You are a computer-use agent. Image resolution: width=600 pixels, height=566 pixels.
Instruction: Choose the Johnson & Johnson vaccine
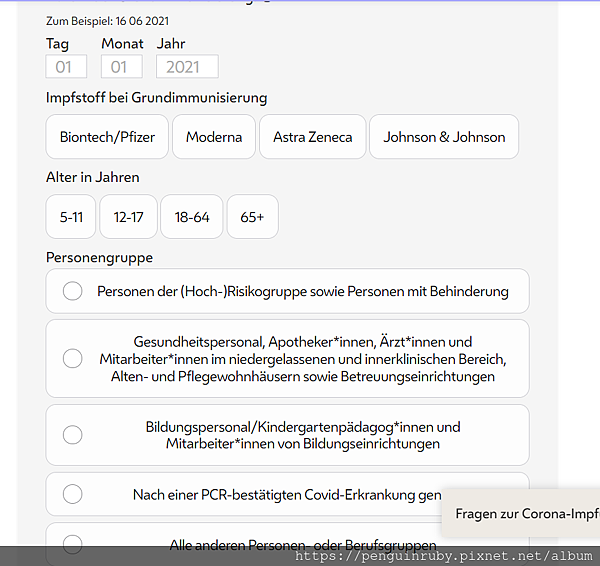coord(444,137)
